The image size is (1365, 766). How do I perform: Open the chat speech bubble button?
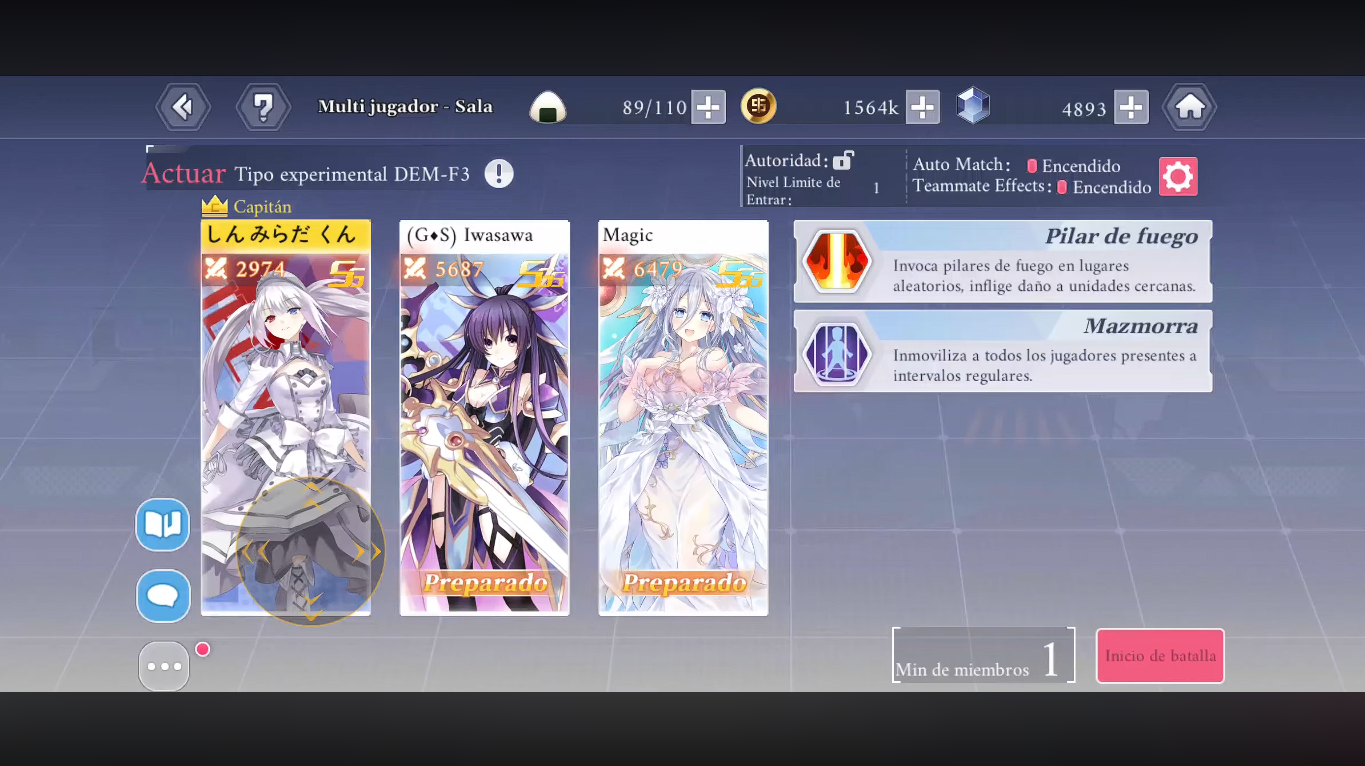click(163, 596)
